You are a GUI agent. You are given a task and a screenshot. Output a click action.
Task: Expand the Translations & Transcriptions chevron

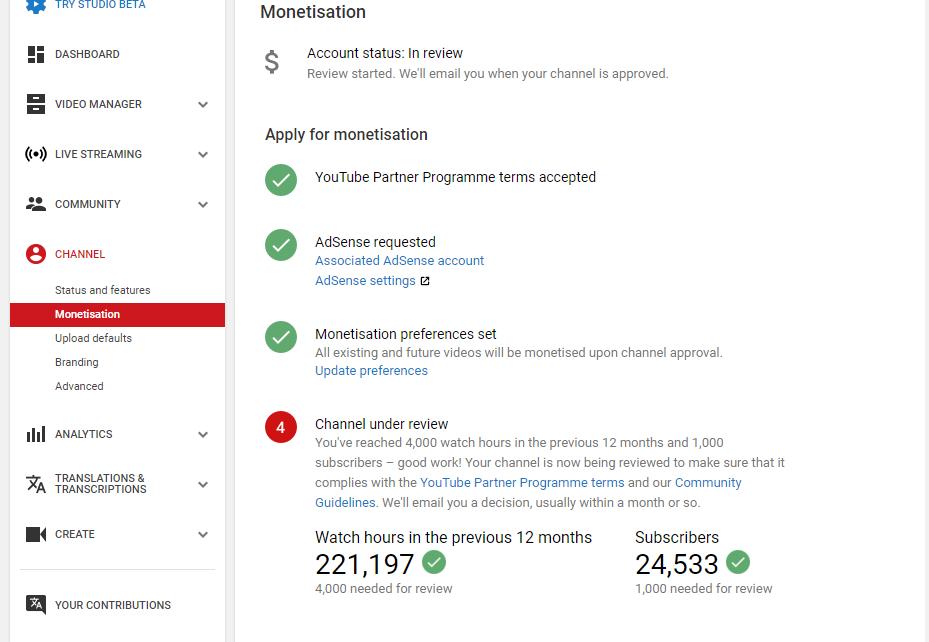(203, 484)
